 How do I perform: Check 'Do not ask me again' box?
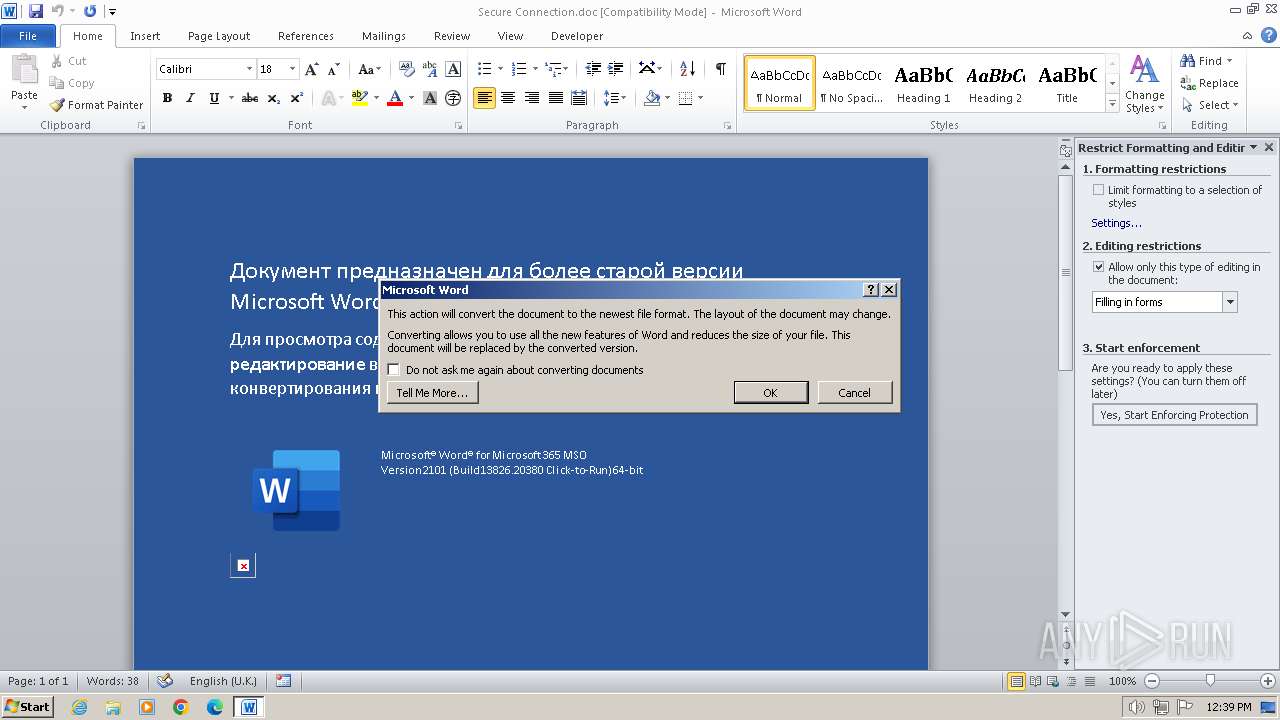click(x=394, y=370)
